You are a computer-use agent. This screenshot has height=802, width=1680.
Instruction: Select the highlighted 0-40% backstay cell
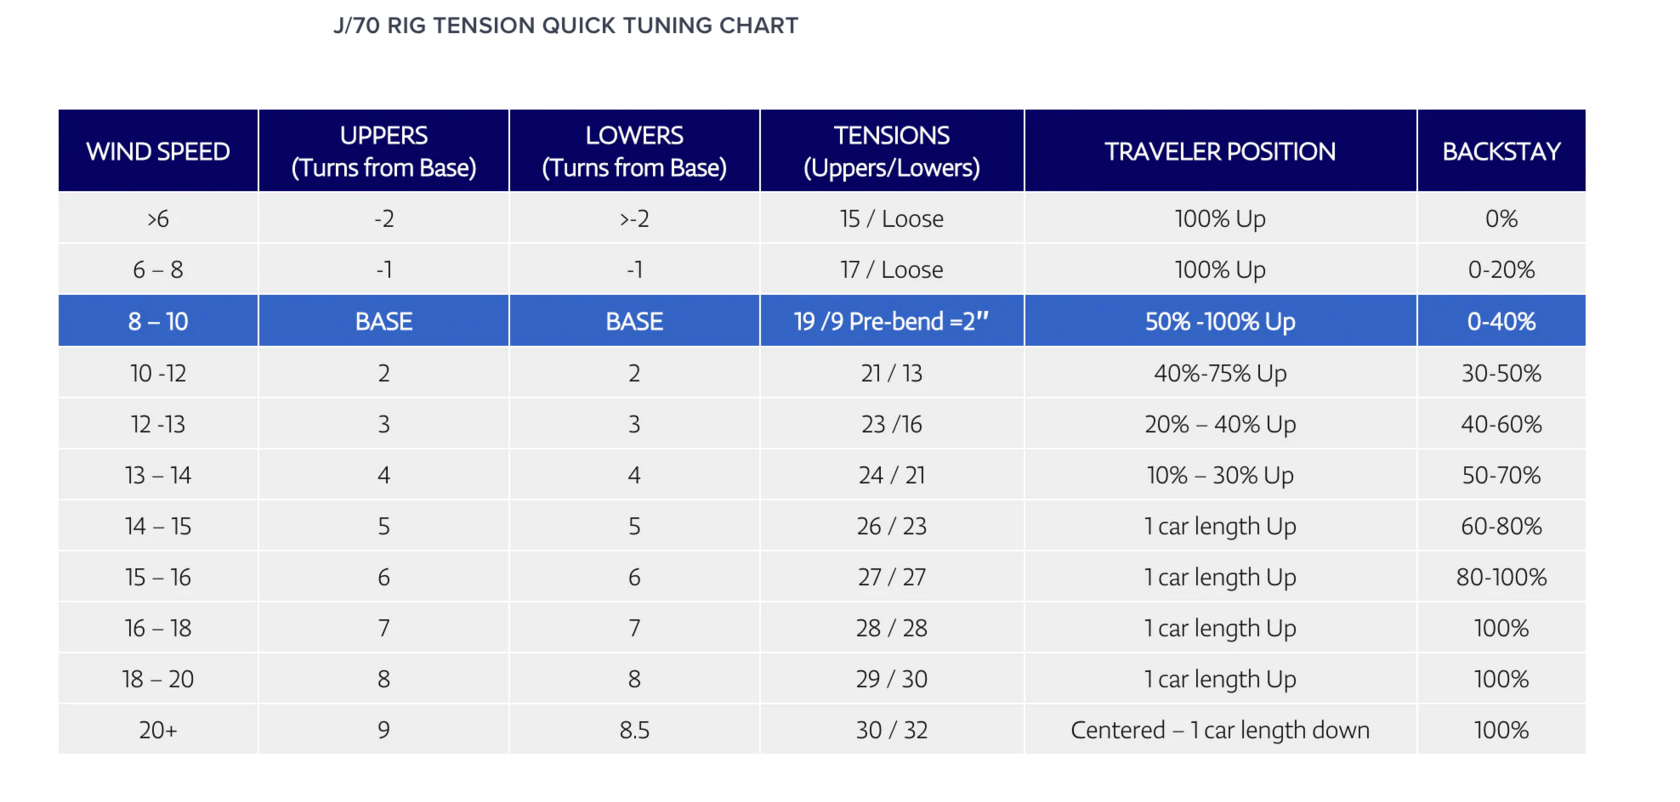pos(1501,321)
